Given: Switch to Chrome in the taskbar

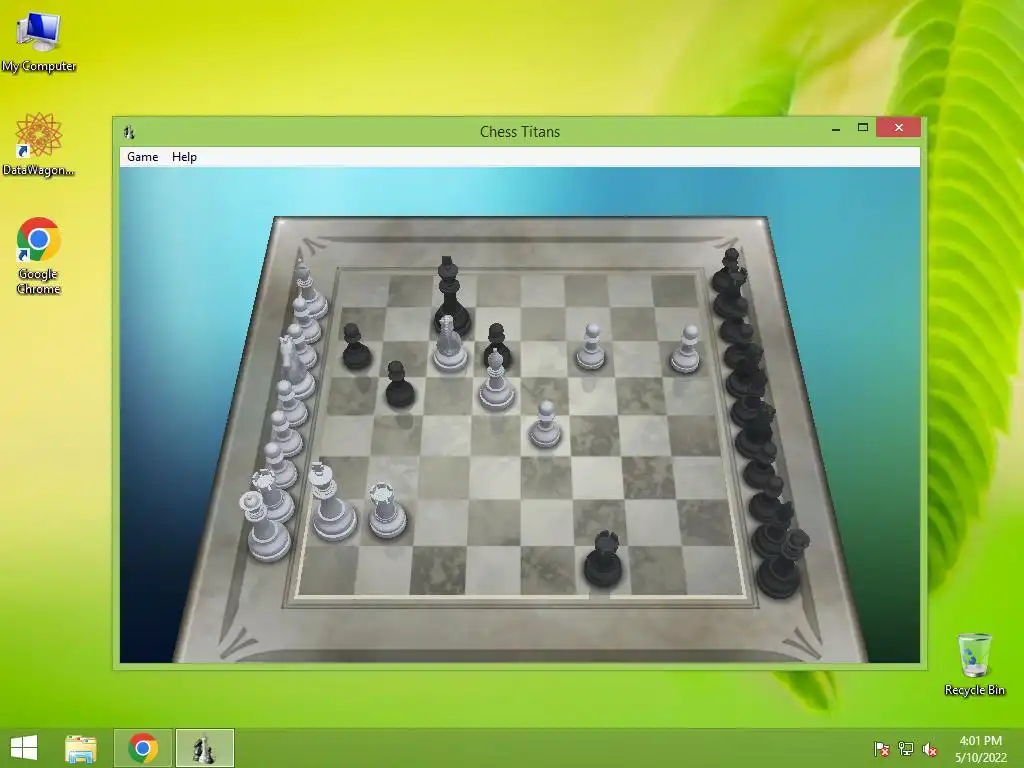Looking at the screenshot, I should click(143, 748).
